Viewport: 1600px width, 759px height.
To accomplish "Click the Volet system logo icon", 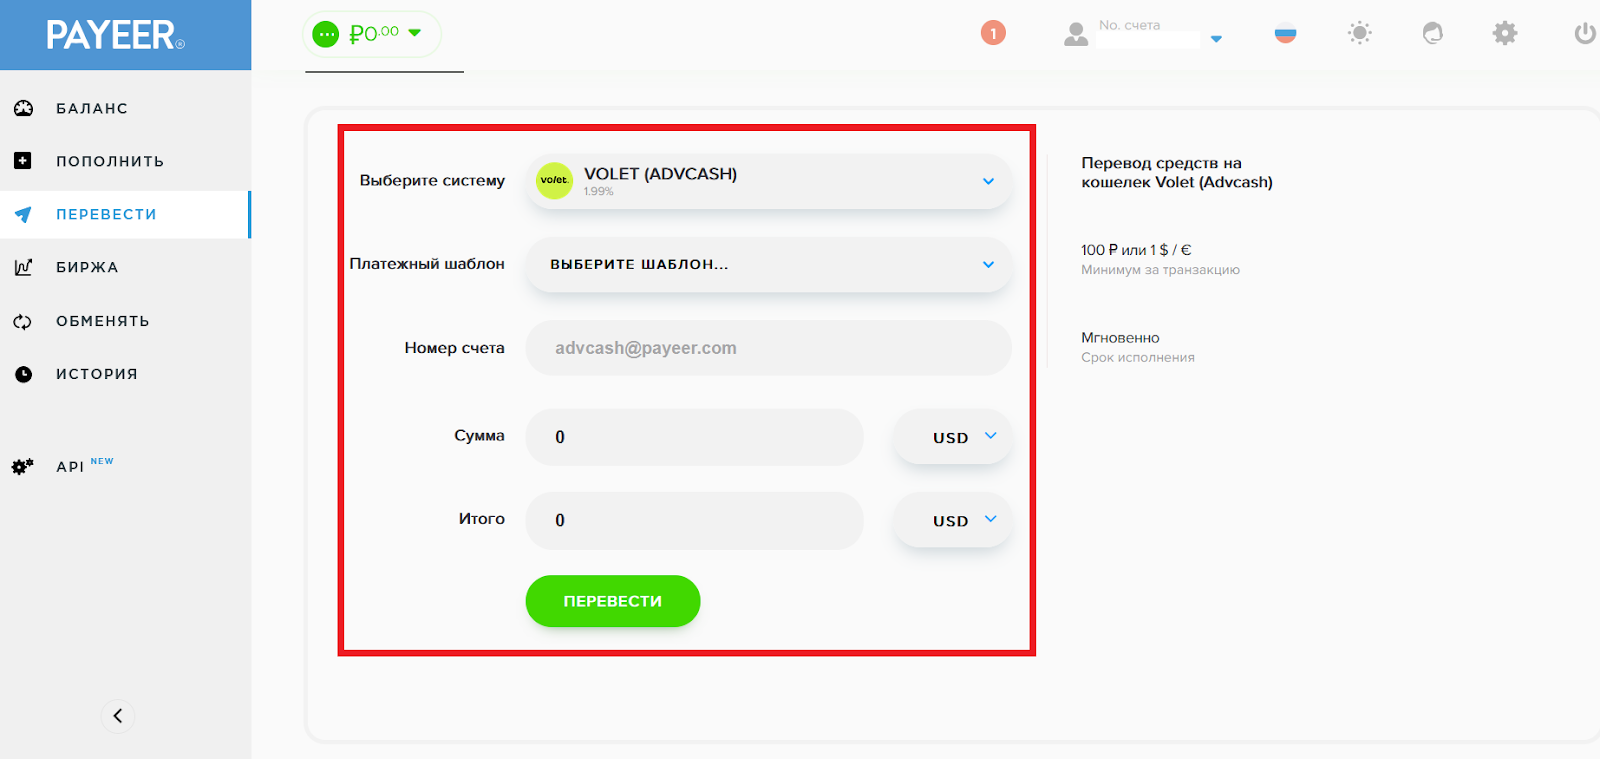I will [x=554, y=180].
